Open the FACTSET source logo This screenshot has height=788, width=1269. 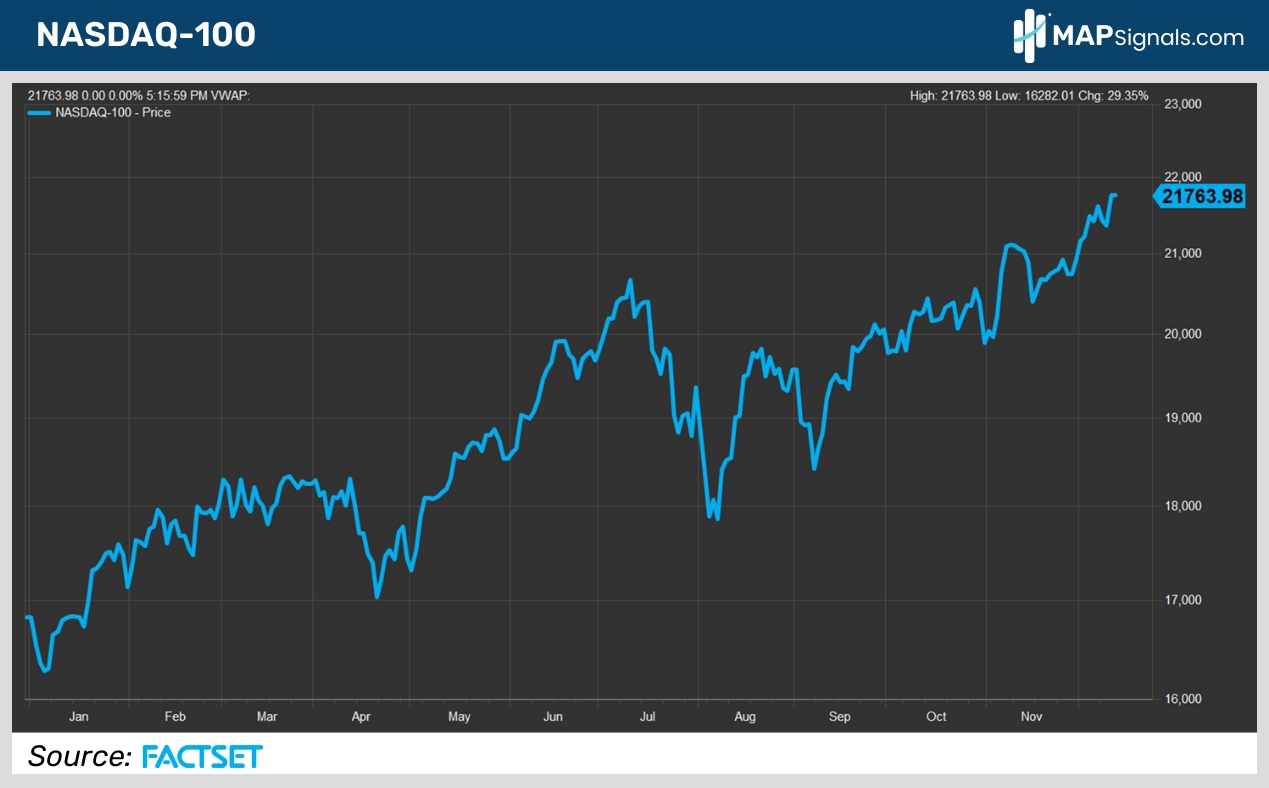pyautogui.click(x=201, y=756)
